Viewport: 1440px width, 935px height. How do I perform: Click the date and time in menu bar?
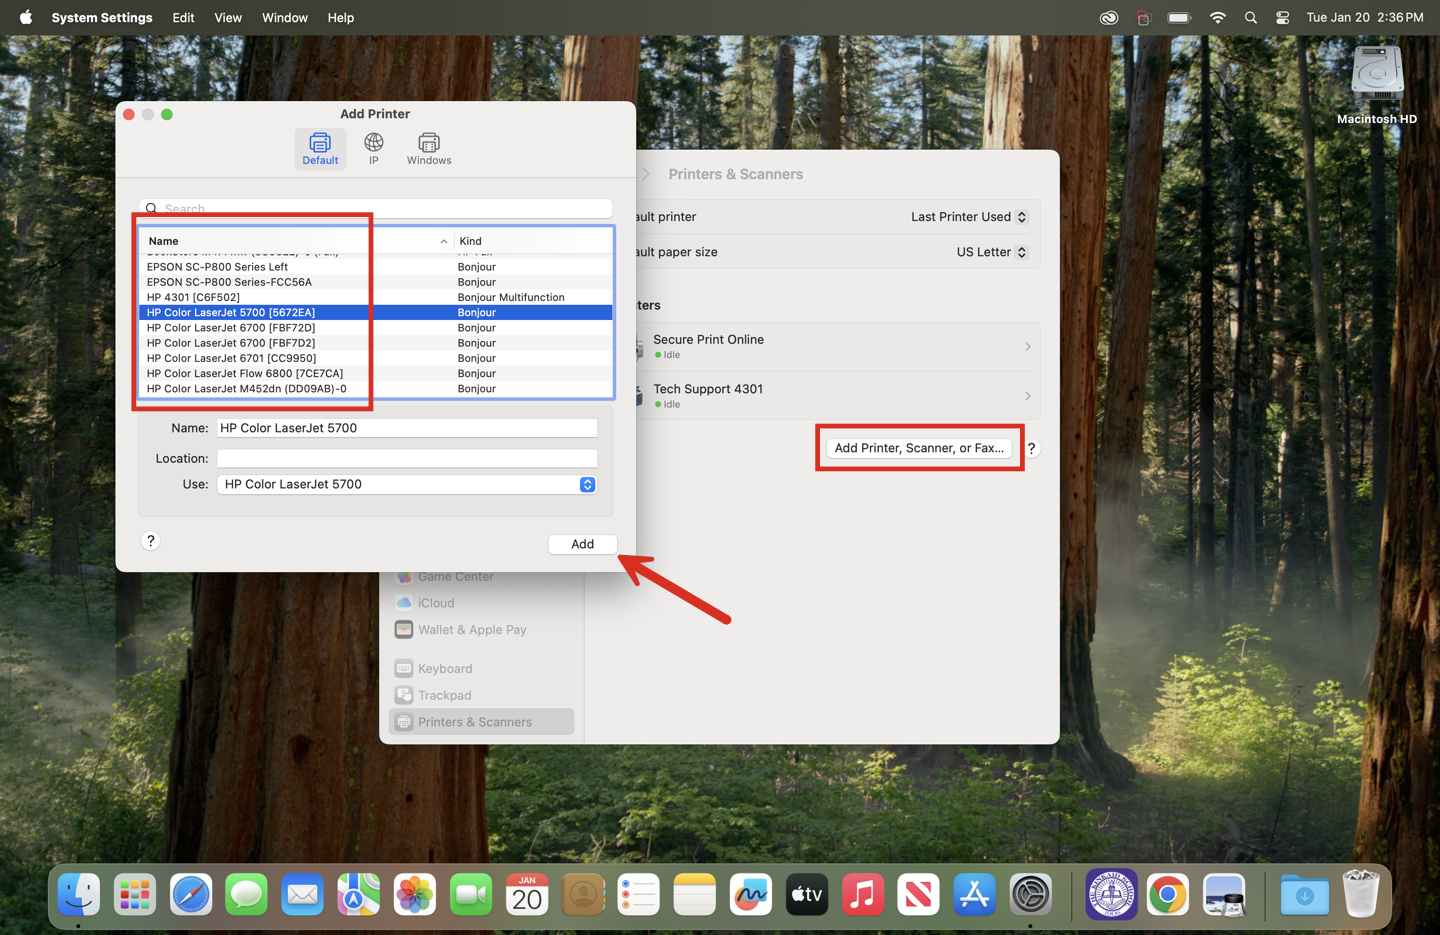tap(1365, 17)
